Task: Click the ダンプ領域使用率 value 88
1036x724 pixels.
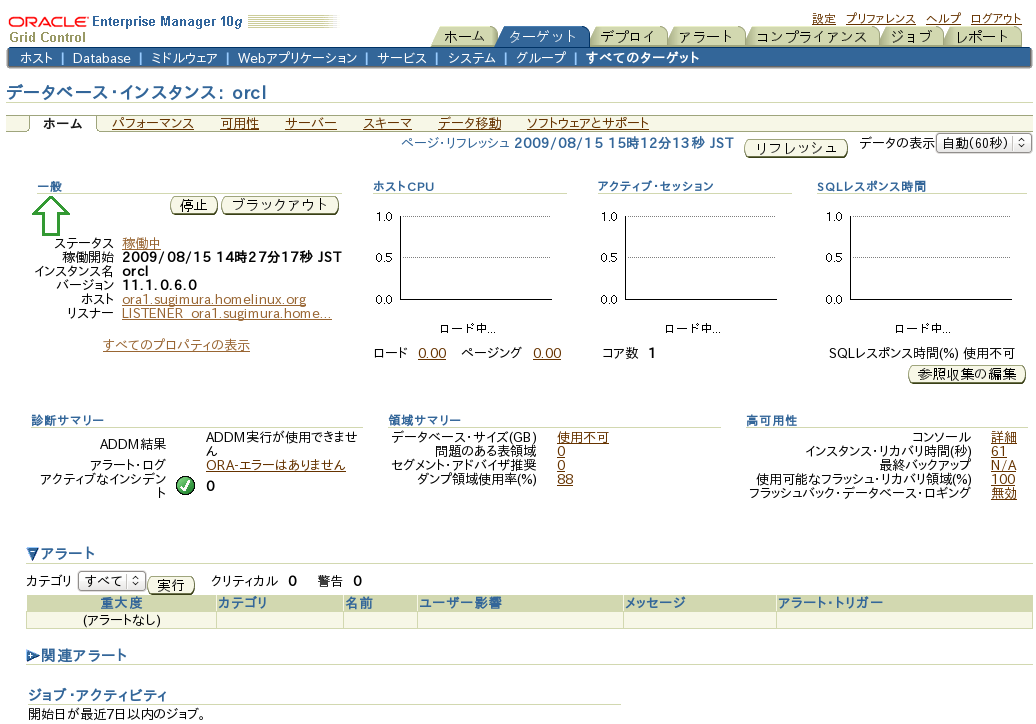Action: point(565,479)
